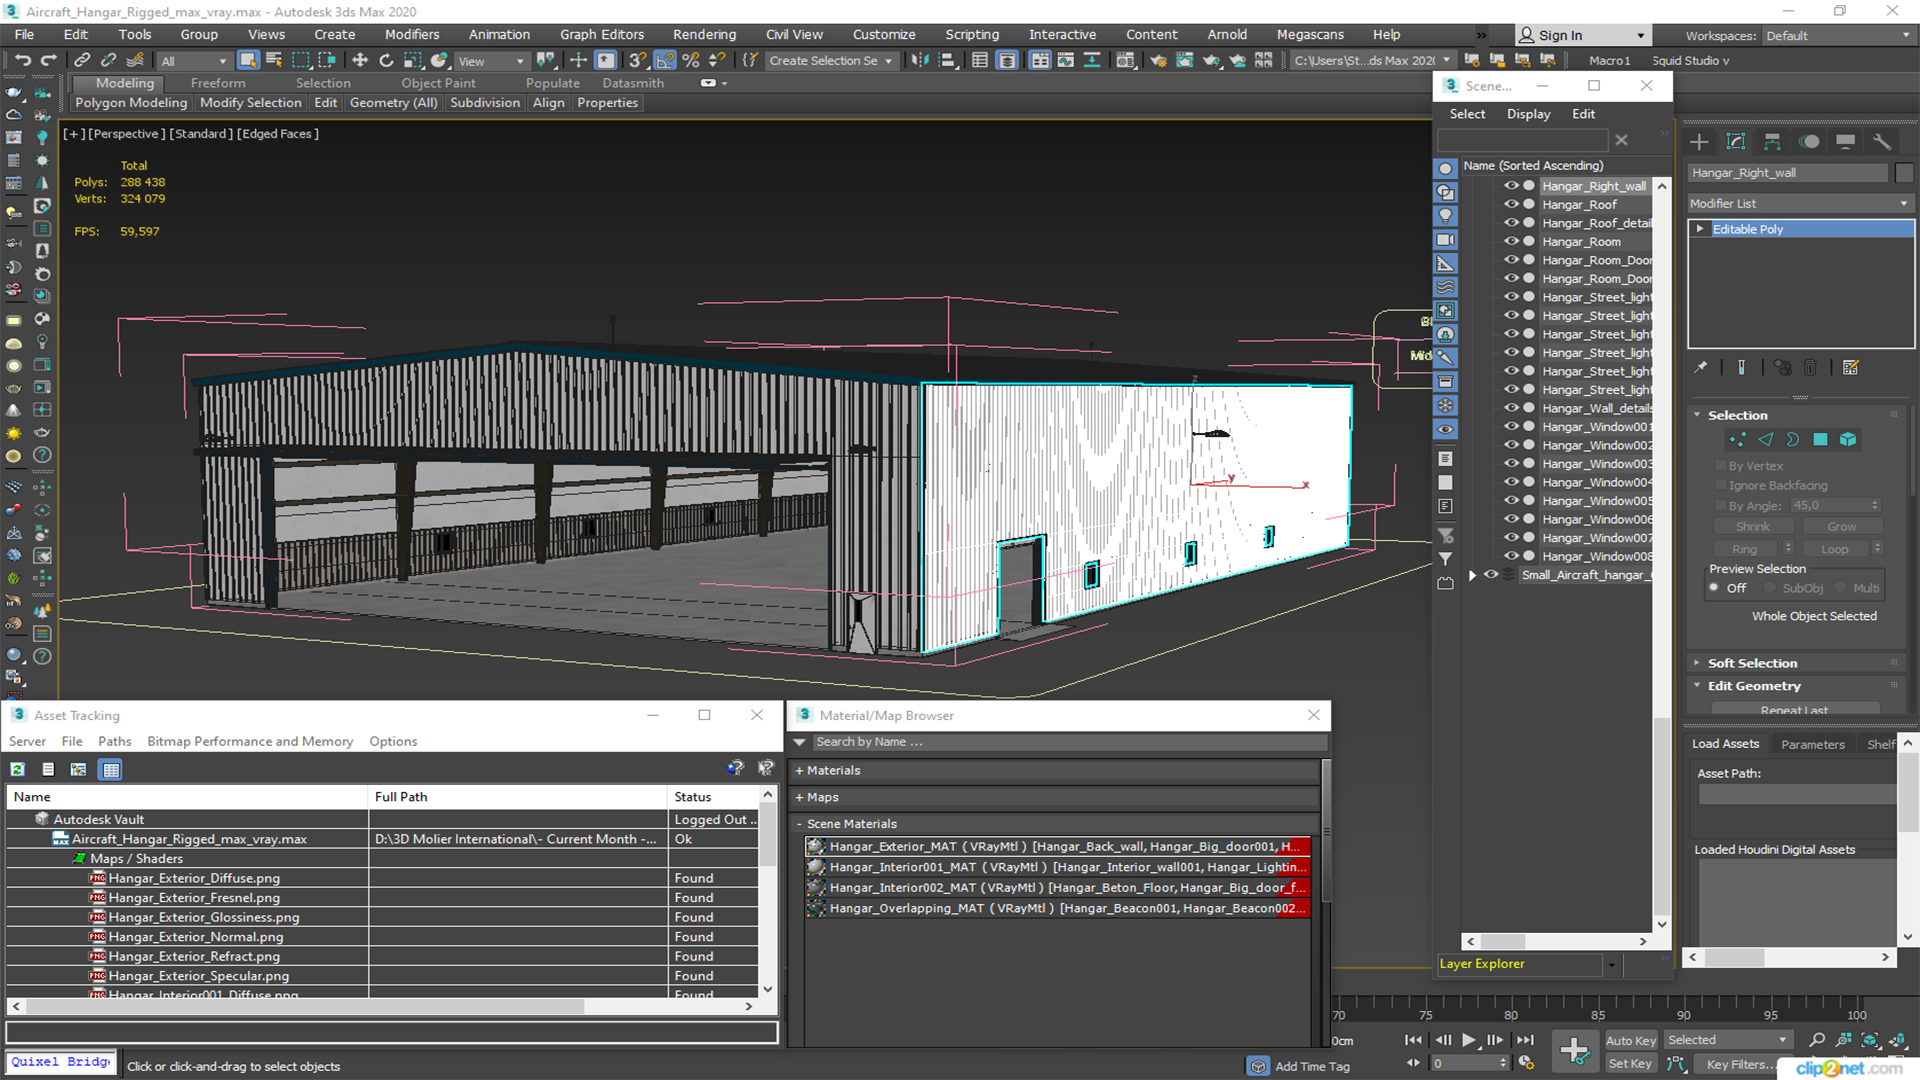Choose the Select and Rotate tool
This screenshot has height=1080, width=1920.
click(386, 61)
